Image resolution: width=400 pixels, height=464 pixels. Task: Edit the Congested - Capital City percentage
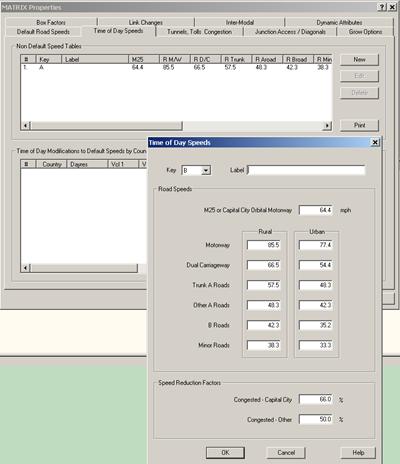[x=316, y=399]
